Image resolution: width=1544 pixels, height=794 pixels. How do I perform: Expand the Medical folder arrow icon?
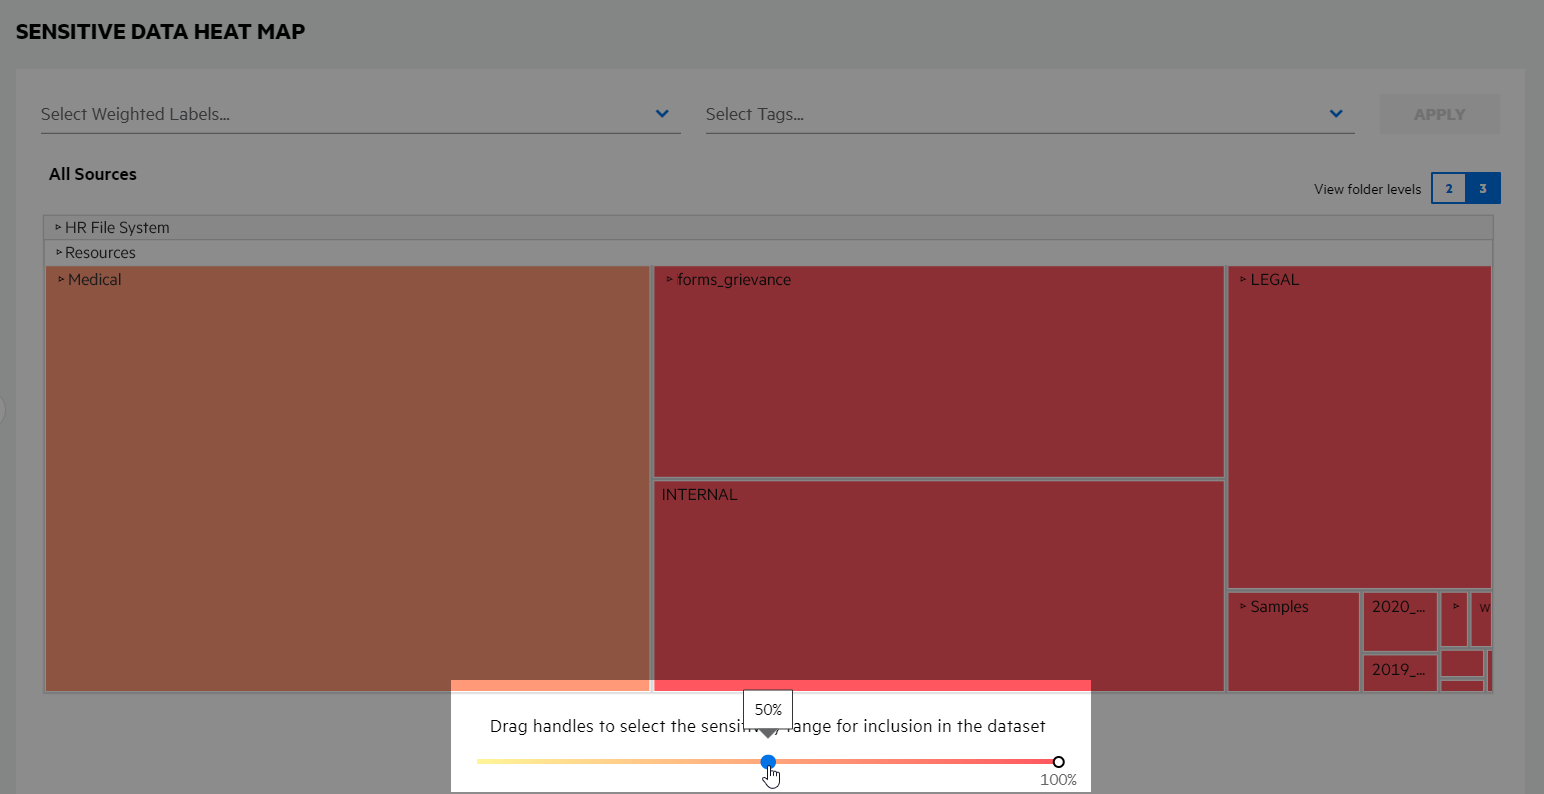61,280
